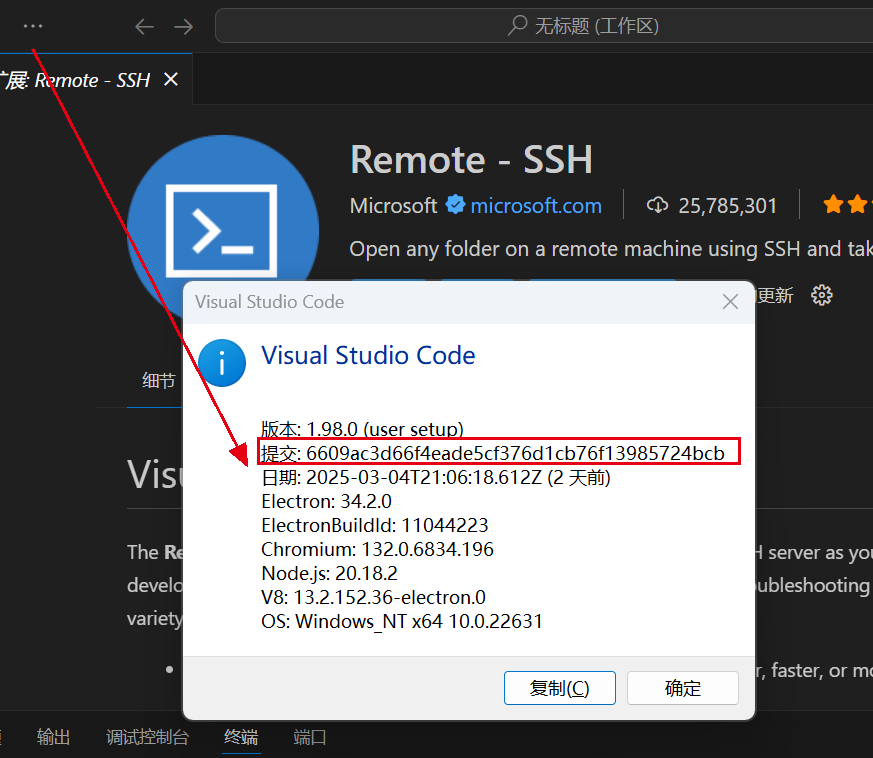This screenshot has height=758, width=873.
Task: Open the ellipsis menu in title bar
Action: (x=33, y=26)
